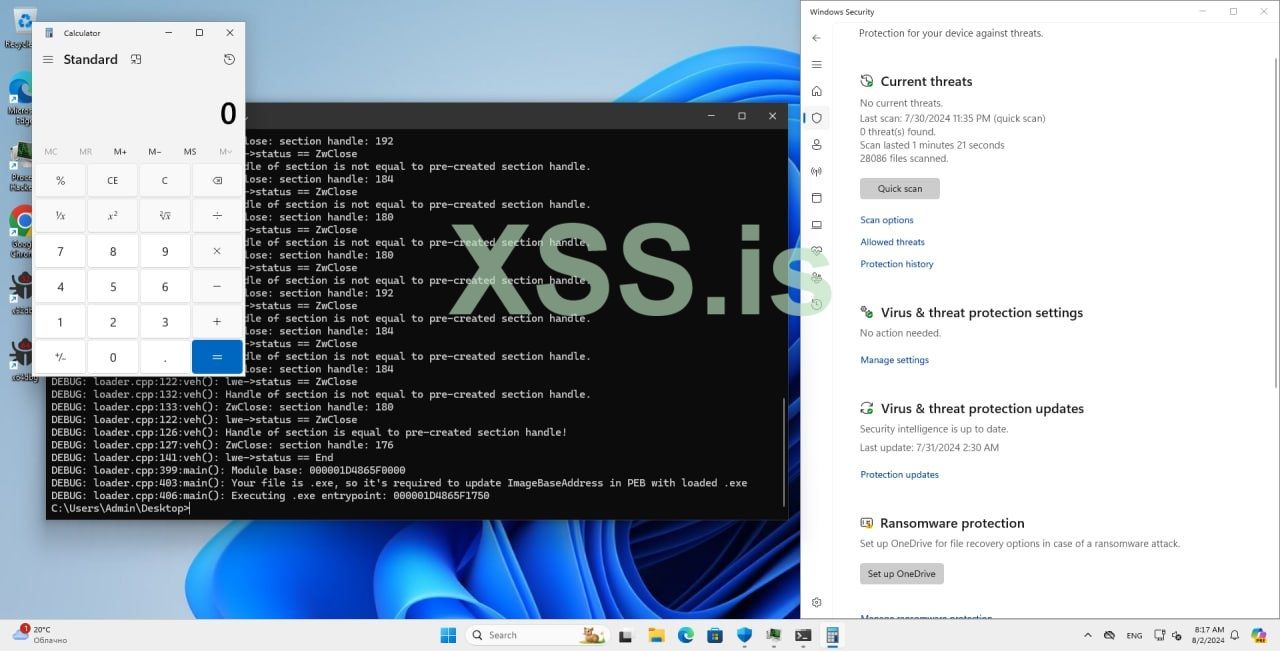Open Manage settings link
The image size is (1280, 651).
[x=894, y=360]
